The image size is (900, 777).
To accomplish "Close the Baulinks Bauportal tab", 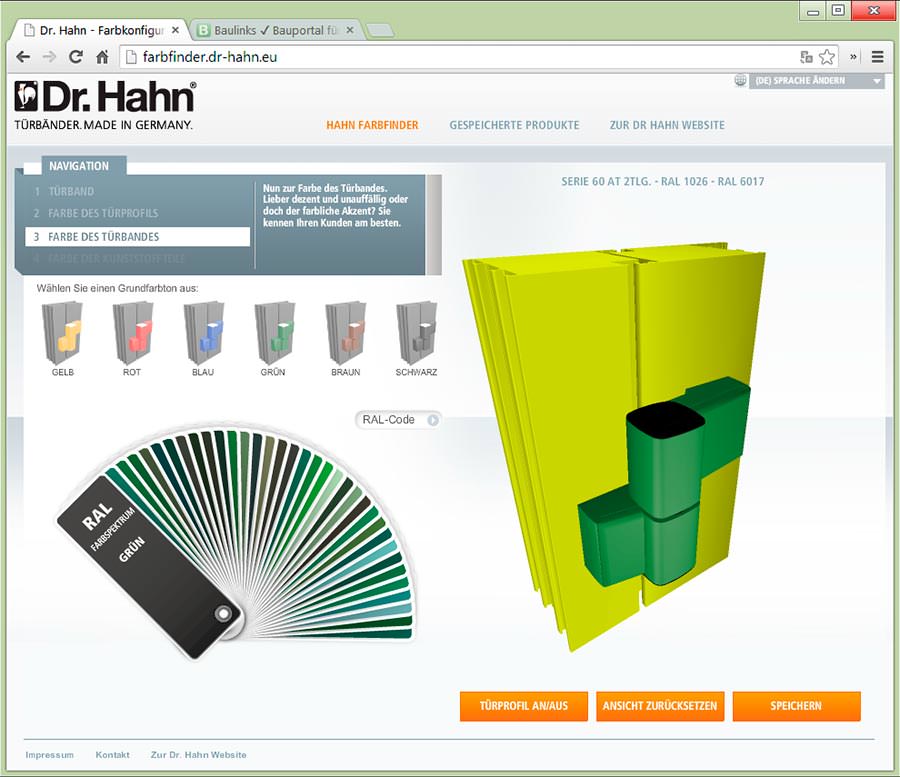I will click(350, 30).
